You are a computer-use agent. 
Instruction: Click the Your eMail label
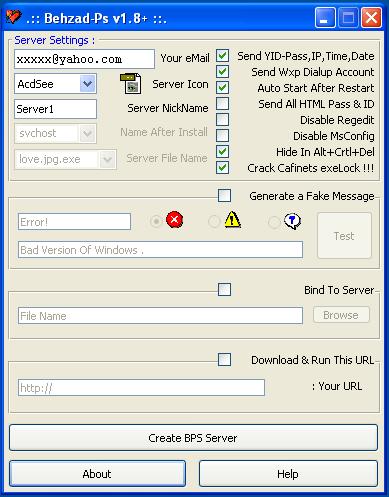pyautogui.click(x=185, y=58)
